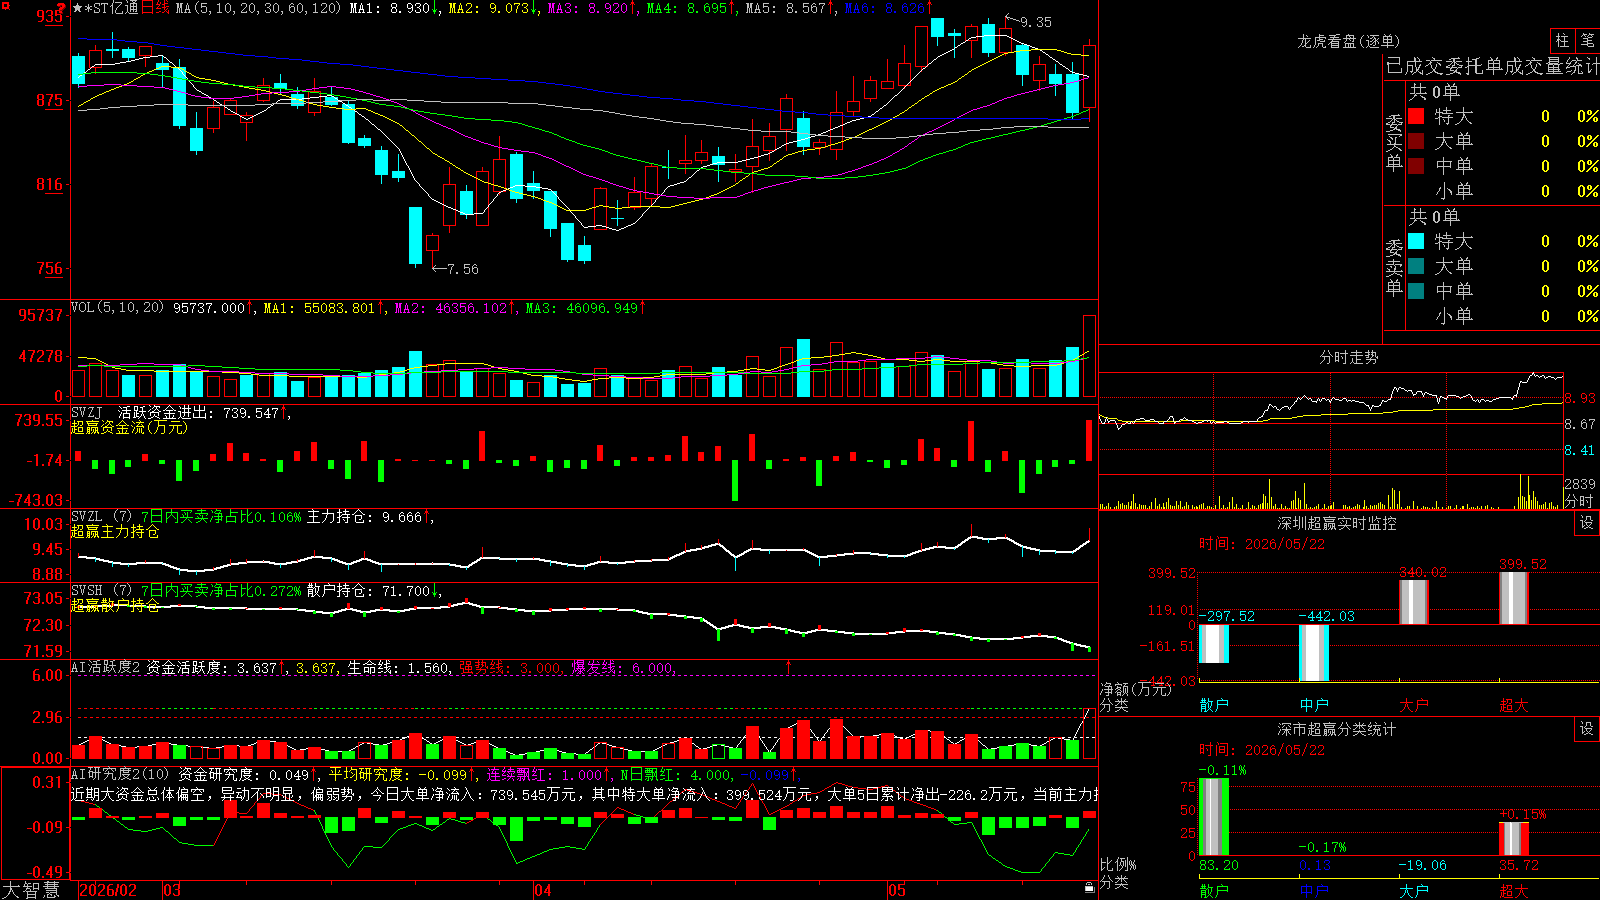Click the 日线 period label
Viewport: 1600px width, 900px height.
pyautogui.click(x=156, y=8)
